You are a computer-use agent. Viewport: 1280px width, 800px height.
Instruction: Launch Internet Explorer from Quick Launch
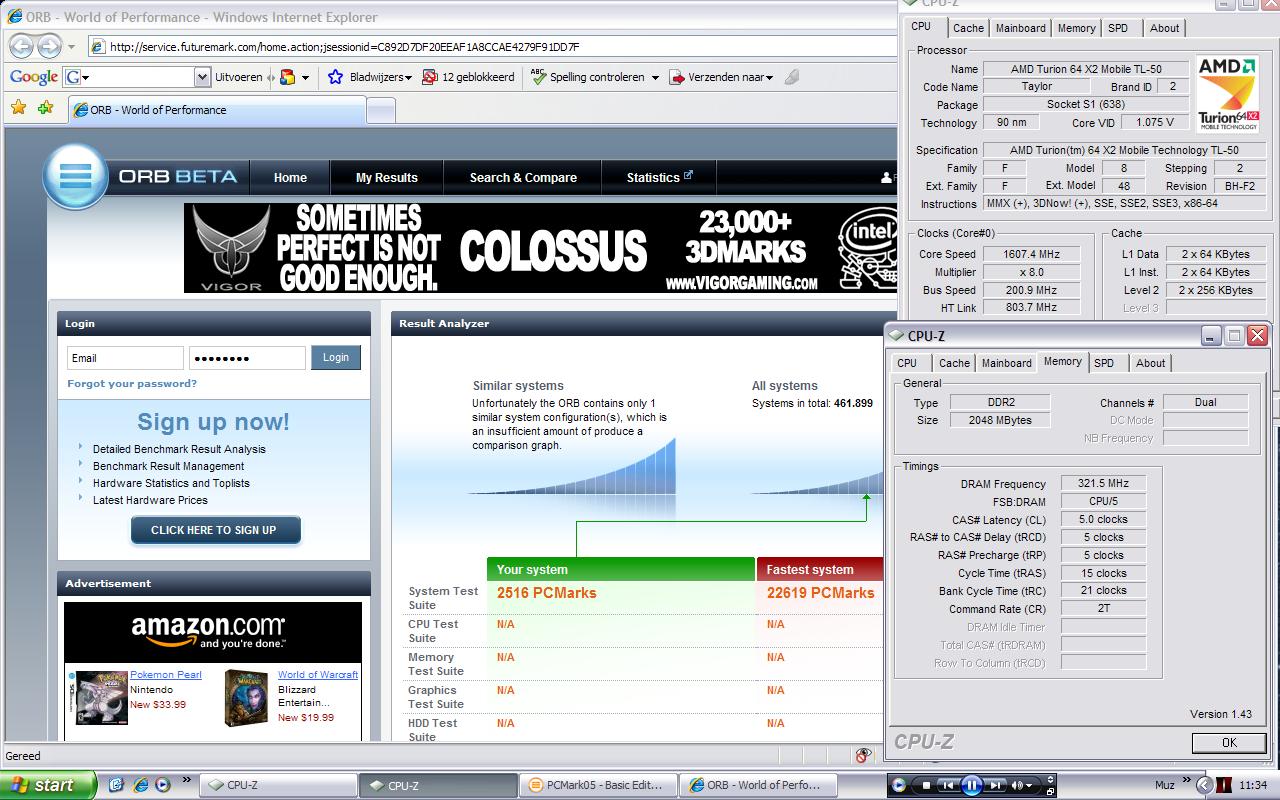click(x=140, y=785)
